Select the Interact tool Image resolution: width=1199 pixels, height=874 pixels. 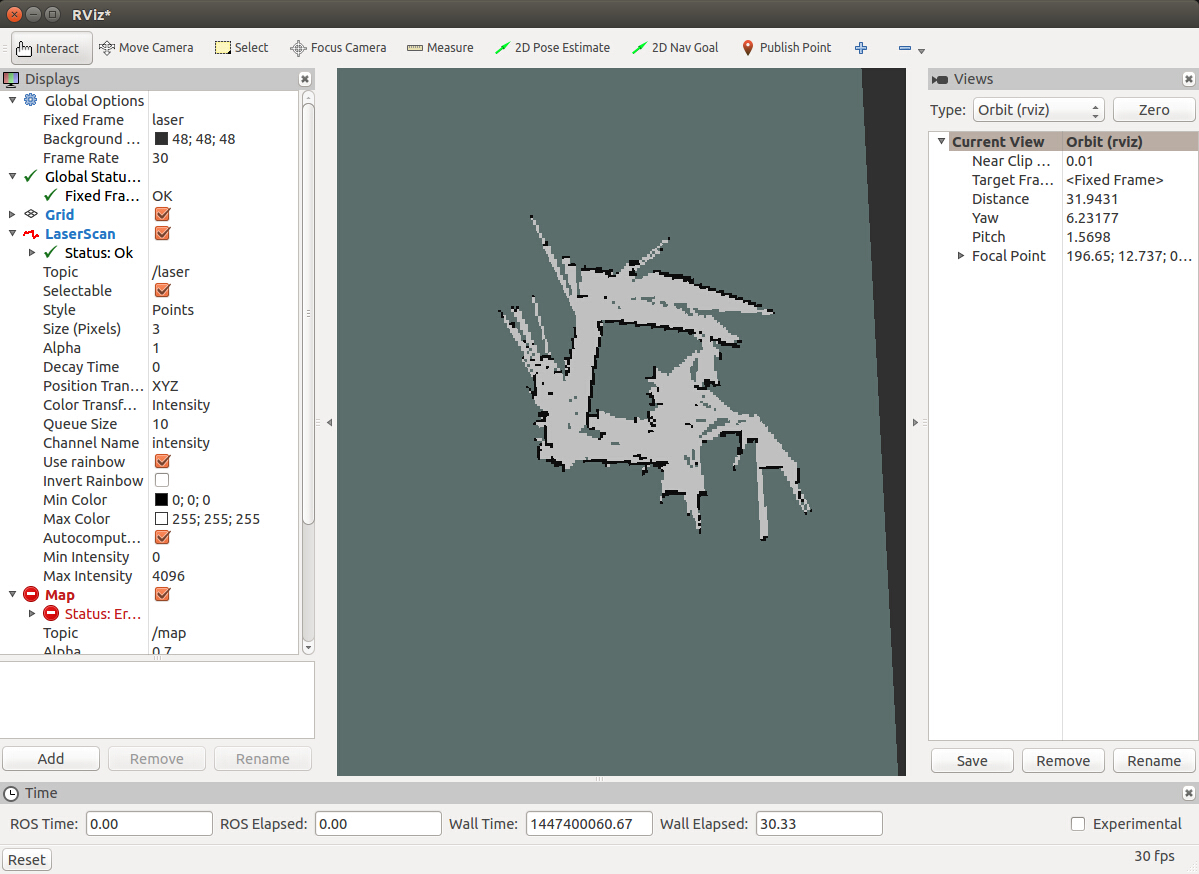click(49, 48)
